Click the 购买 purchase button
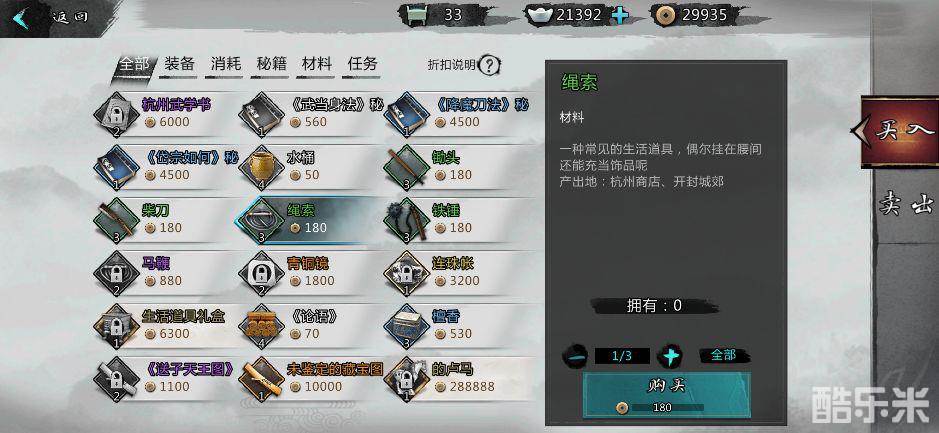This screenshot has height=433, width=939. (x=666, y=395)
